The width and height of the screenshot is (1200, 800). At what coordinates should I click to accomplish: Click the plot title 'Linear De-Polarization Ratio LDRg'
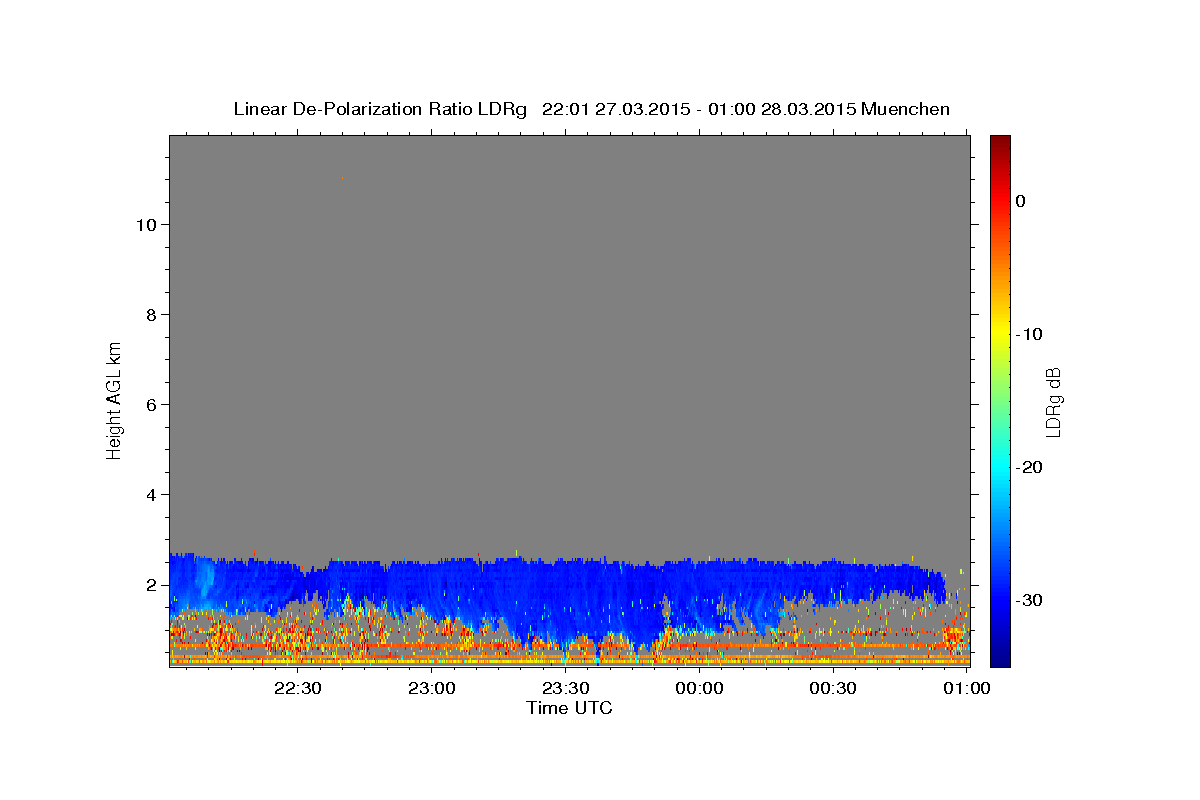coord(380,109)
